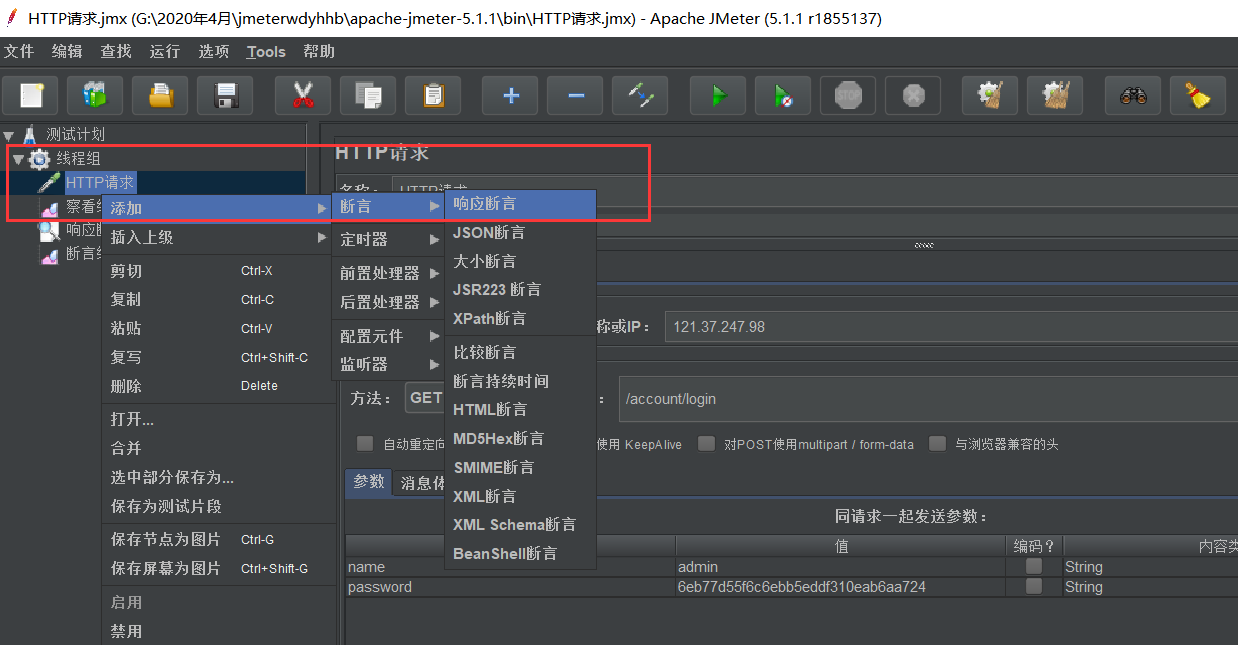Toggle 自动重定向 checkbox
This screenshot has height=645, width=1238.
pyautogui.click(x=365, y=444)
